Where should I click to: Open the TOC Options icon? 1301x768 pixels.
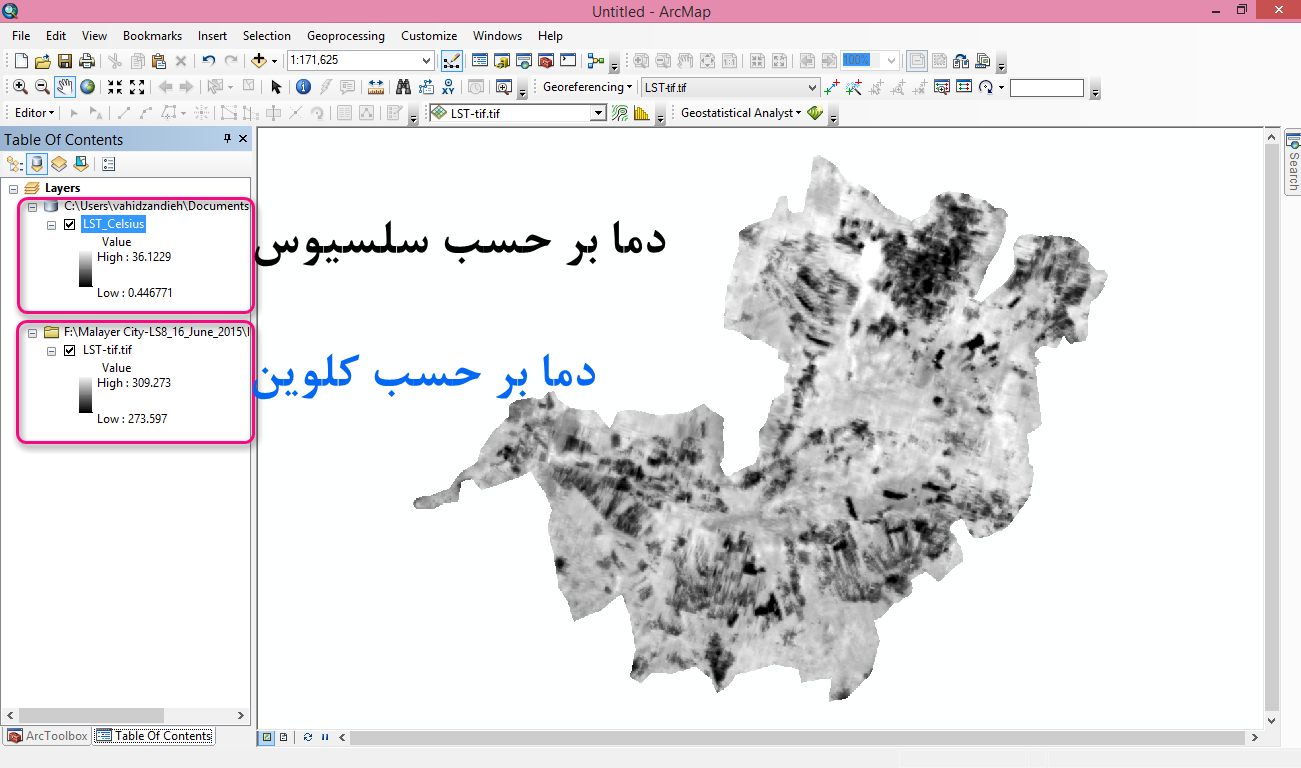click(109, 163)
